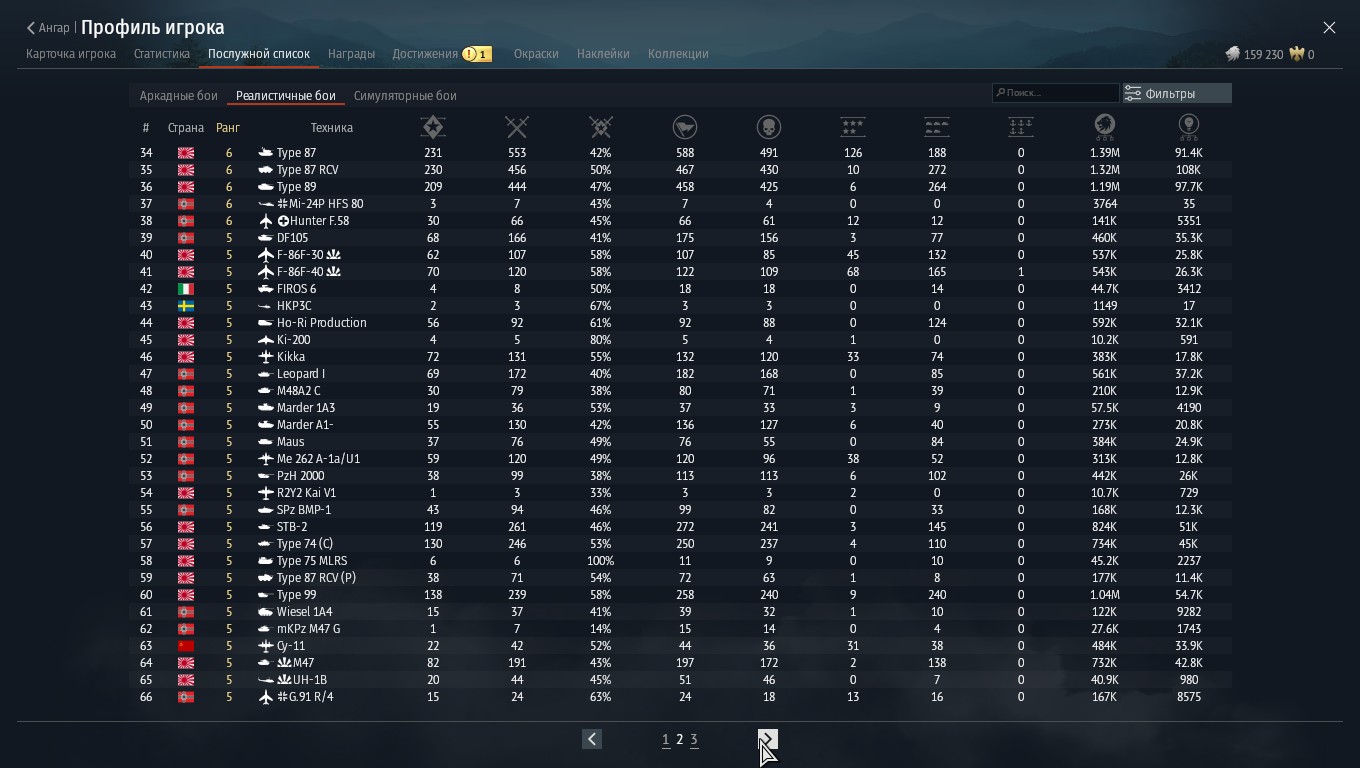Select the Wiesel 1A4 vehicle name
Image resolution: width=1360 pixels, height=768 pixels.
coord(304,612)
